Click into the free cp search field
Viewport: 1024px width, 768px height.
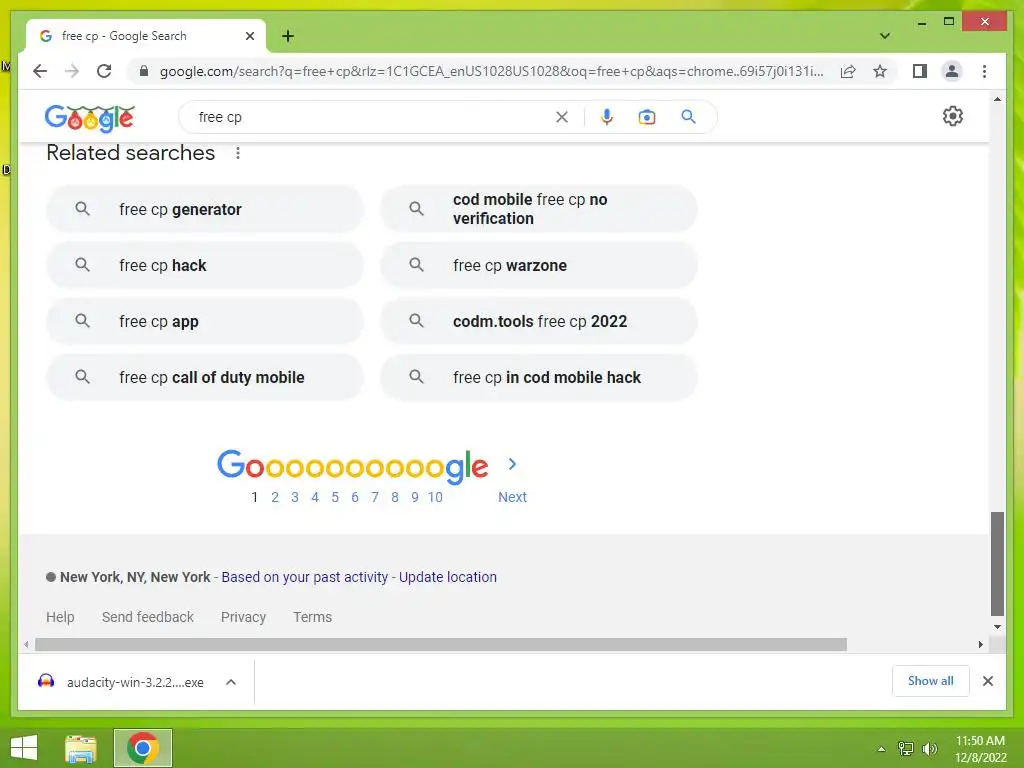tap(372, 117)
